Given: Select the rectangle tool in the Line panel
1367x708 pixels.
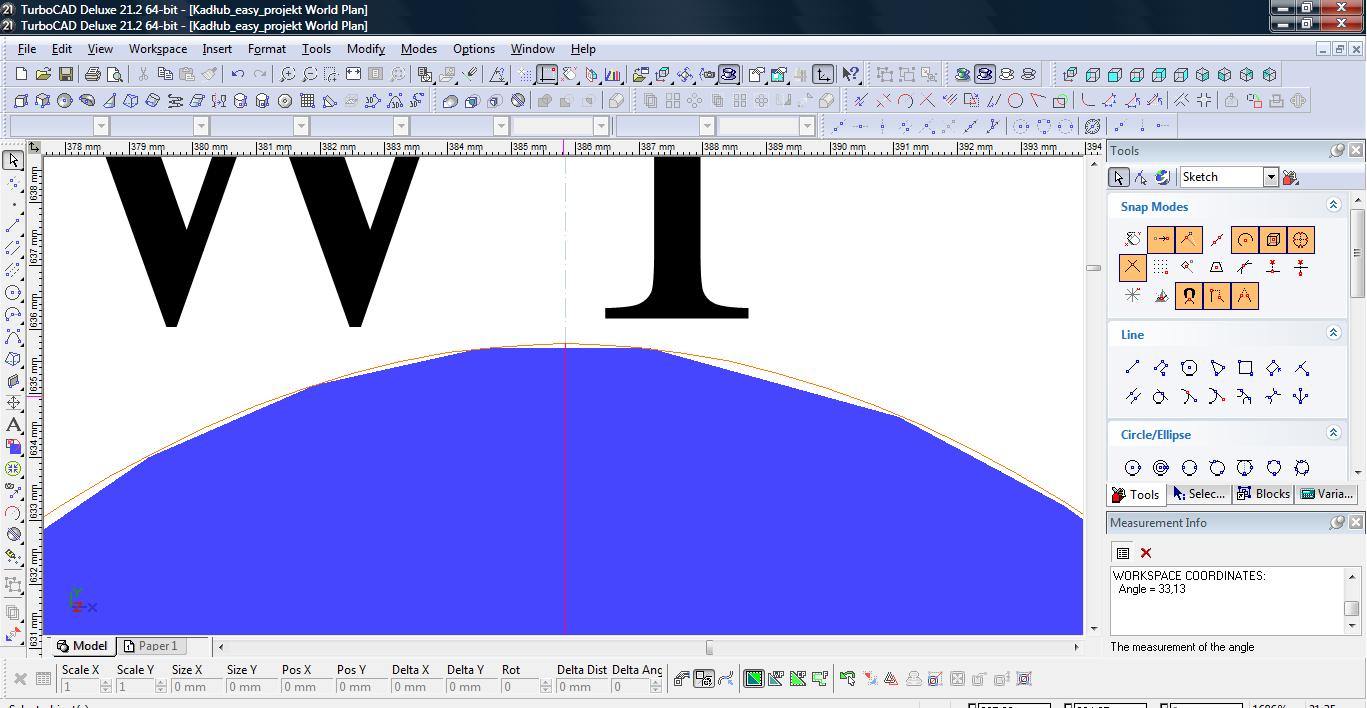Looking at the screenshot, I should pos(1245,368).
